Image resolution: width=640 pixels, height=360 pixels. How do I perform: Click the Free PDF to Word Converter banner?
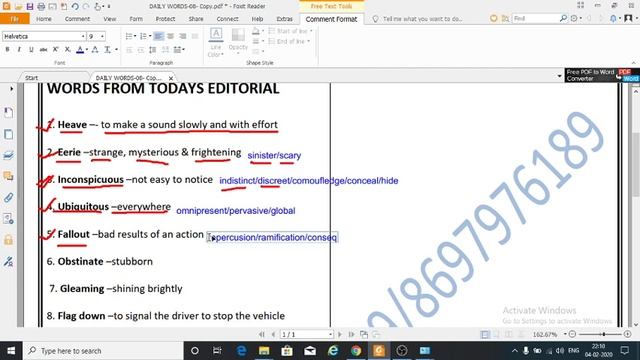(x=602, y=75)
